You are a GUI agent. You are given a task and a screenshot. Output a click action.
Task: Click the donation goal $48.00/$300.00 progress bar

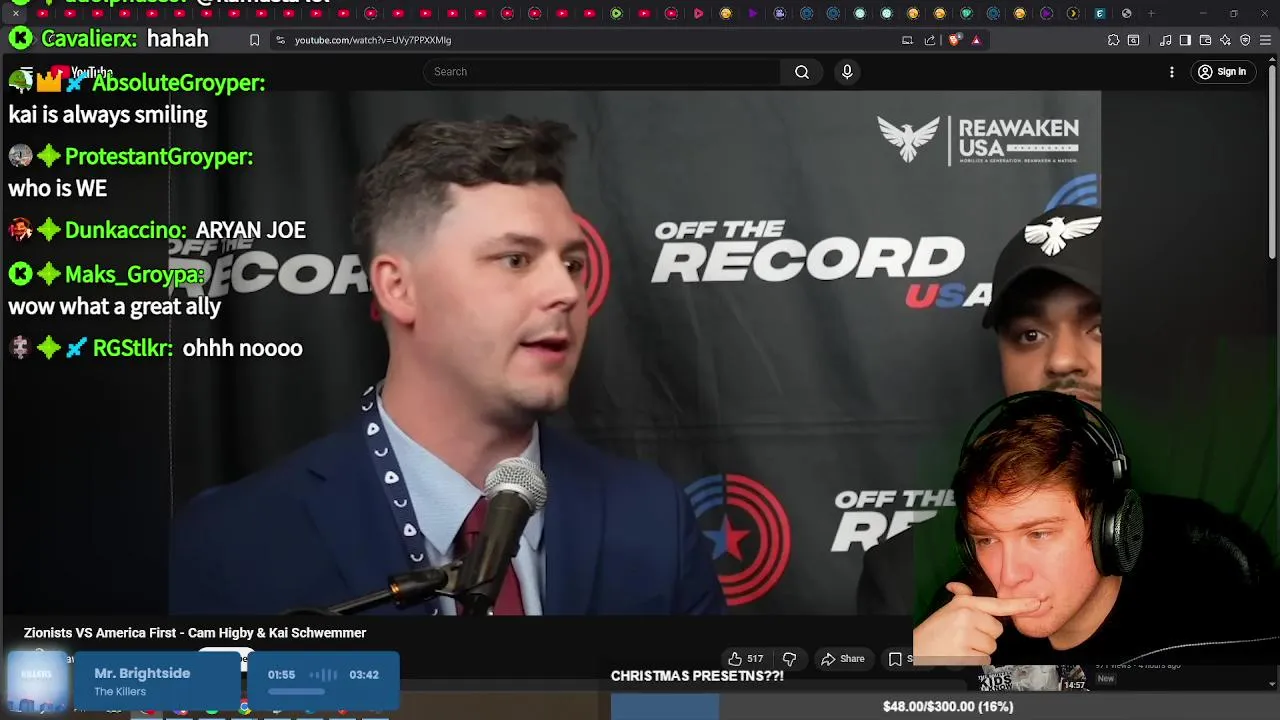point(947,706)
